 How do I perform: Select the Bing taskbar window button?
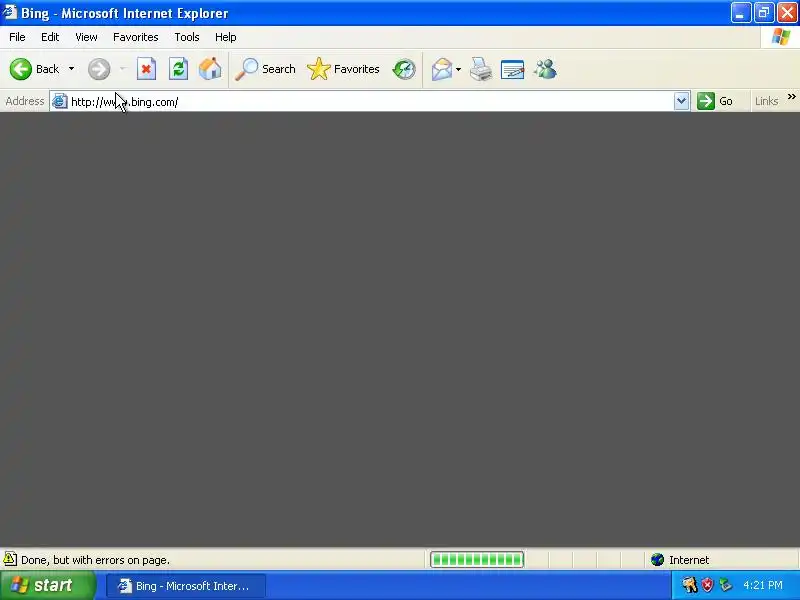tap(186, 586)
